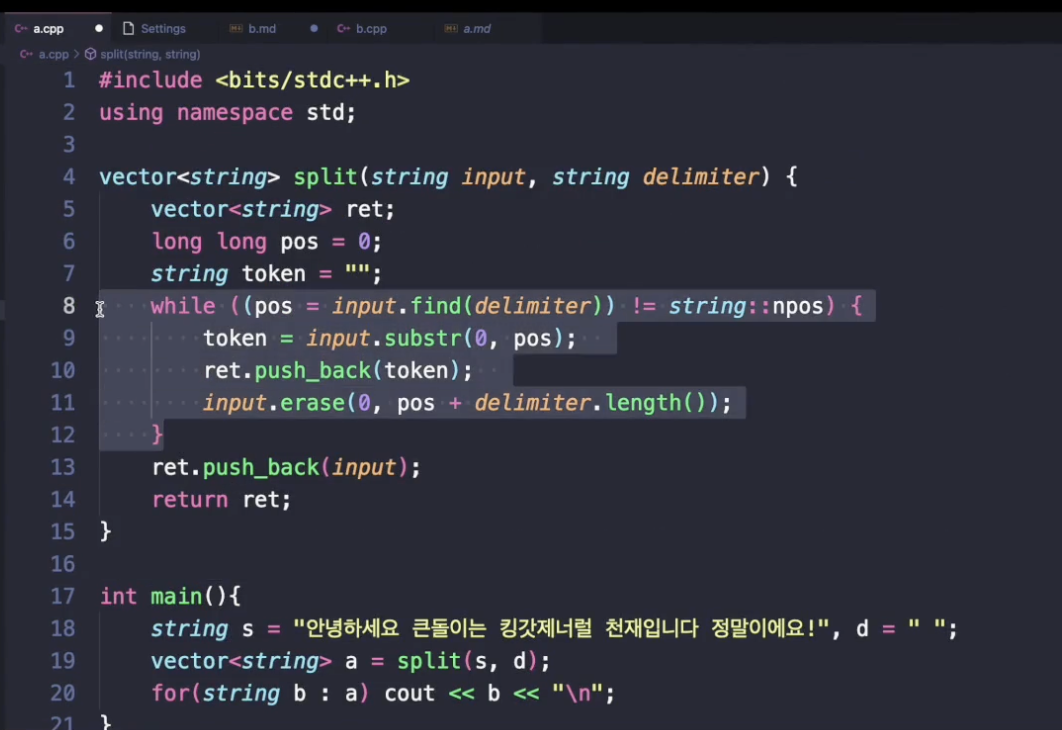Viewport: 1062px width, 730px height.
Task: Click 'find' method call on line 8
Action: (436, 306)
